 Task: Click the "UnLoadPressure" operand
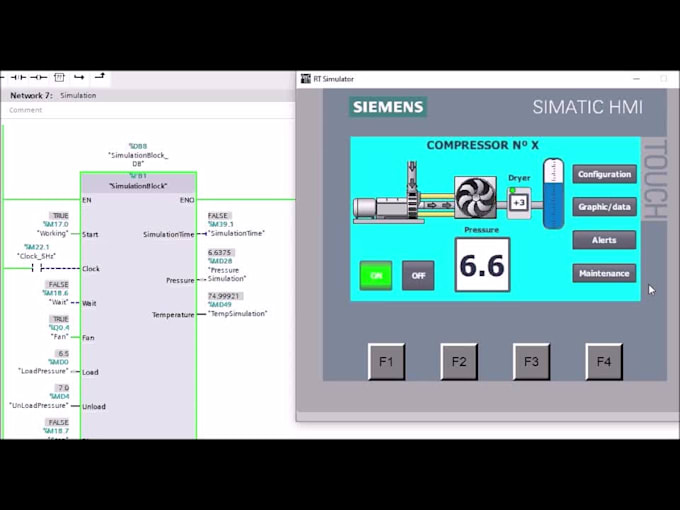tap(39, 405)
